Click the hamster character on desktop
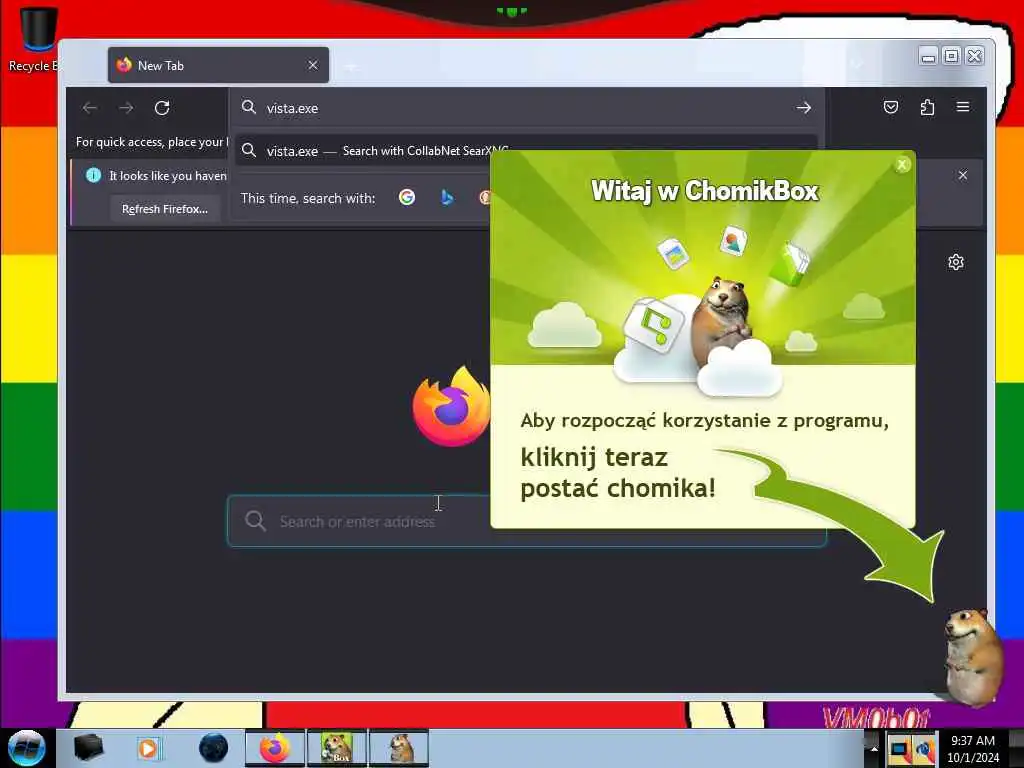 click(973, 656)
